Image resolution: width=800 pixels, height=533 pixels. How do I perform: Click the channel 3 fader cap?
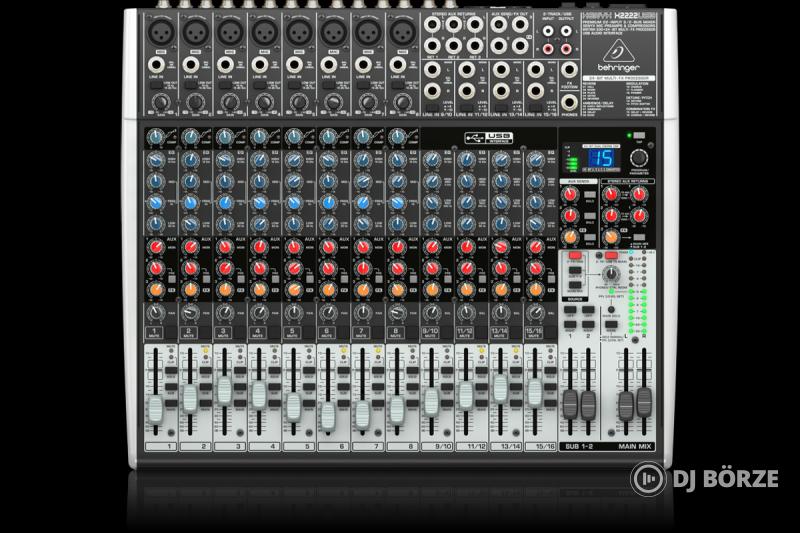tap(224, 390)
